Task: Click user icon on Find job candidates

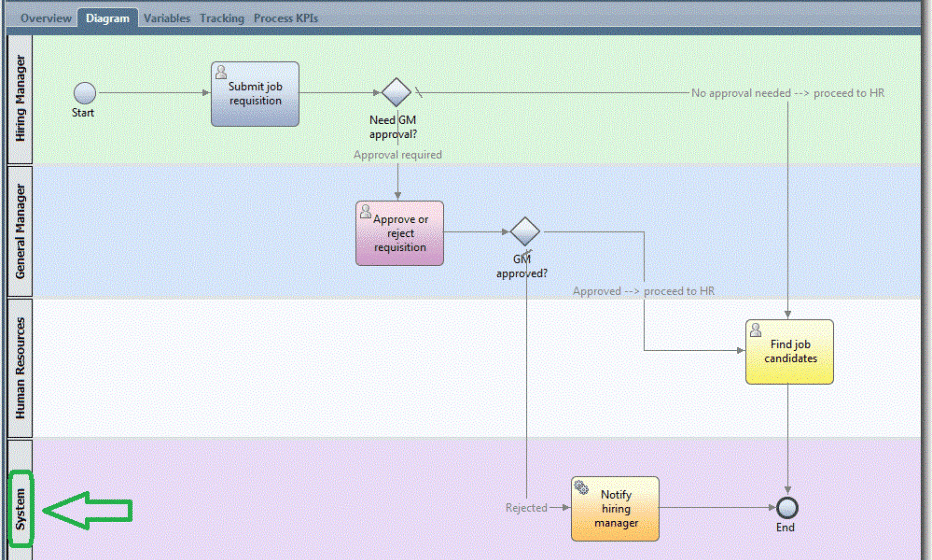Action: point(756,330)
